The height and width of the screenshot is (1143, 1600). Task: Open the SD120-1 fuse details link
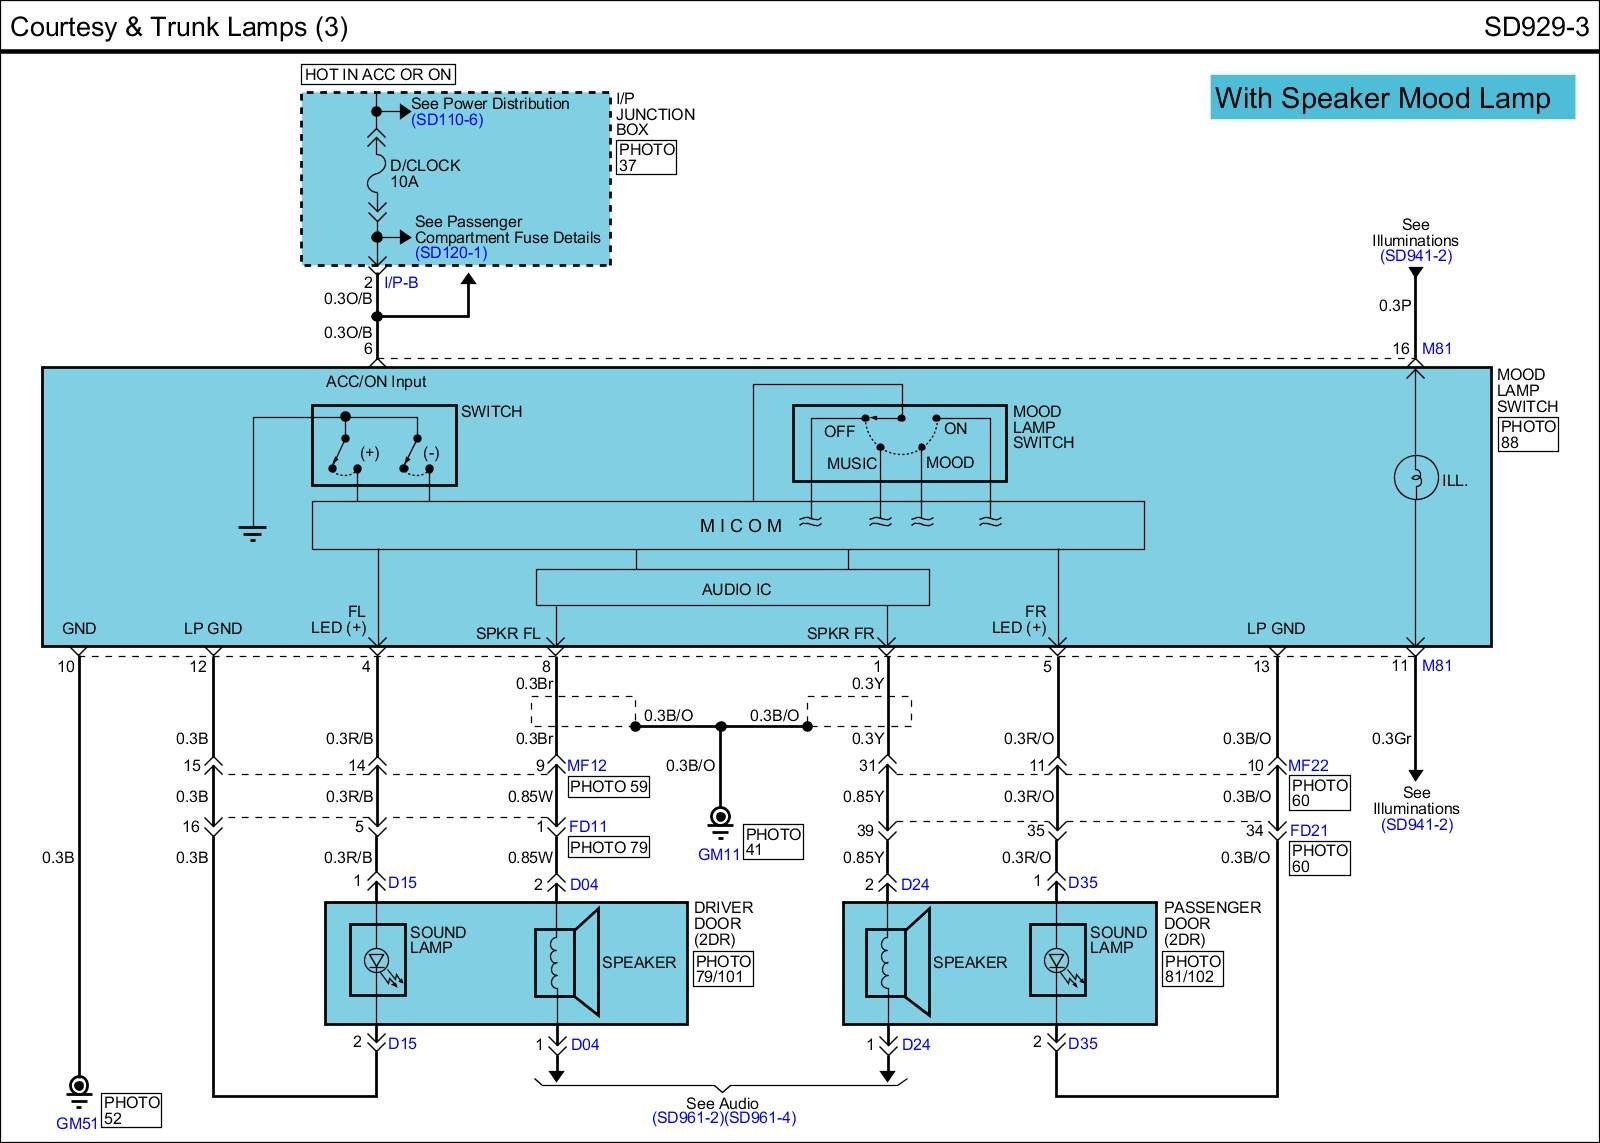click(x=451, y=253)
